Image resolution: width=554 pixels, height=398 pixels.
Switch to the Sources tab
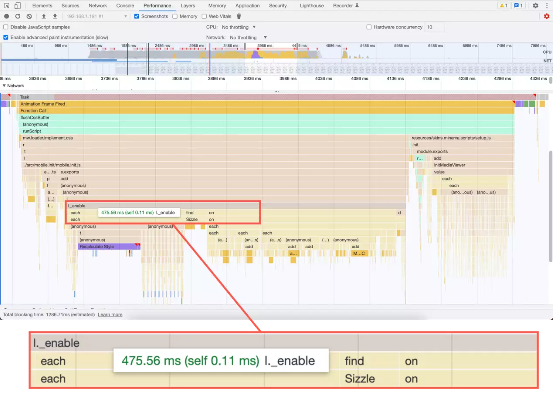(x=70, y=5)
